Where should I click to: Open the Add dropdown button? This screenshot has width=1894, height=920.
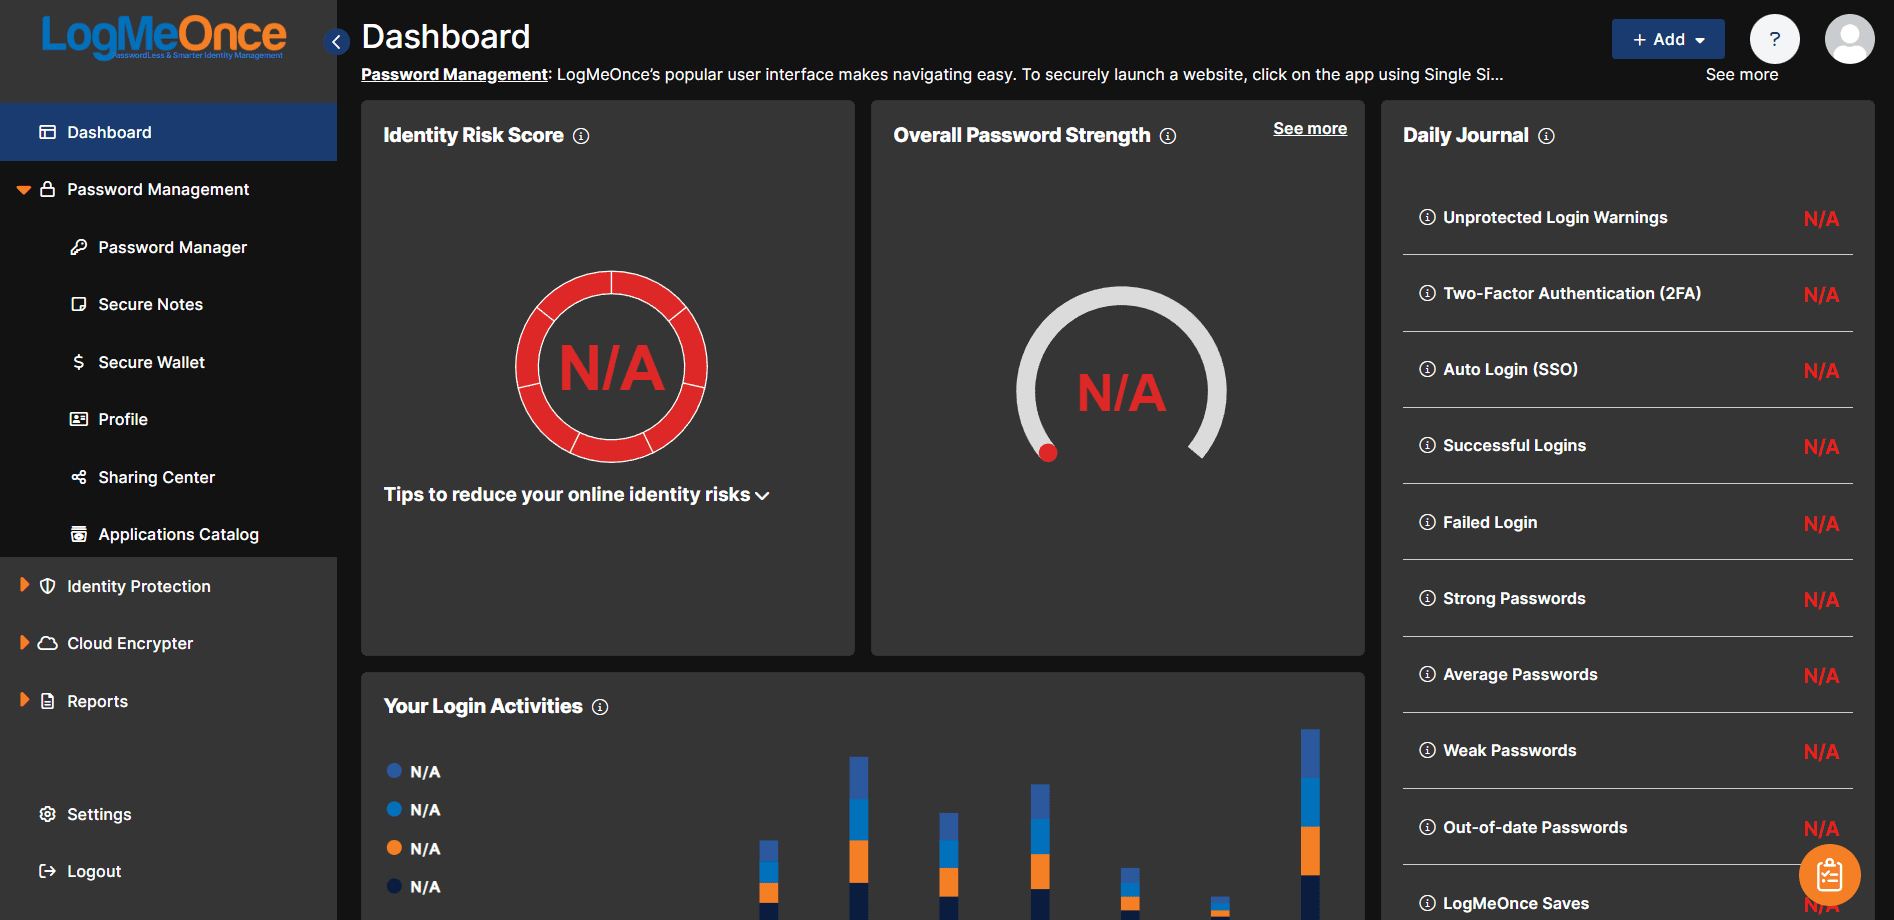click(1668, 39)
